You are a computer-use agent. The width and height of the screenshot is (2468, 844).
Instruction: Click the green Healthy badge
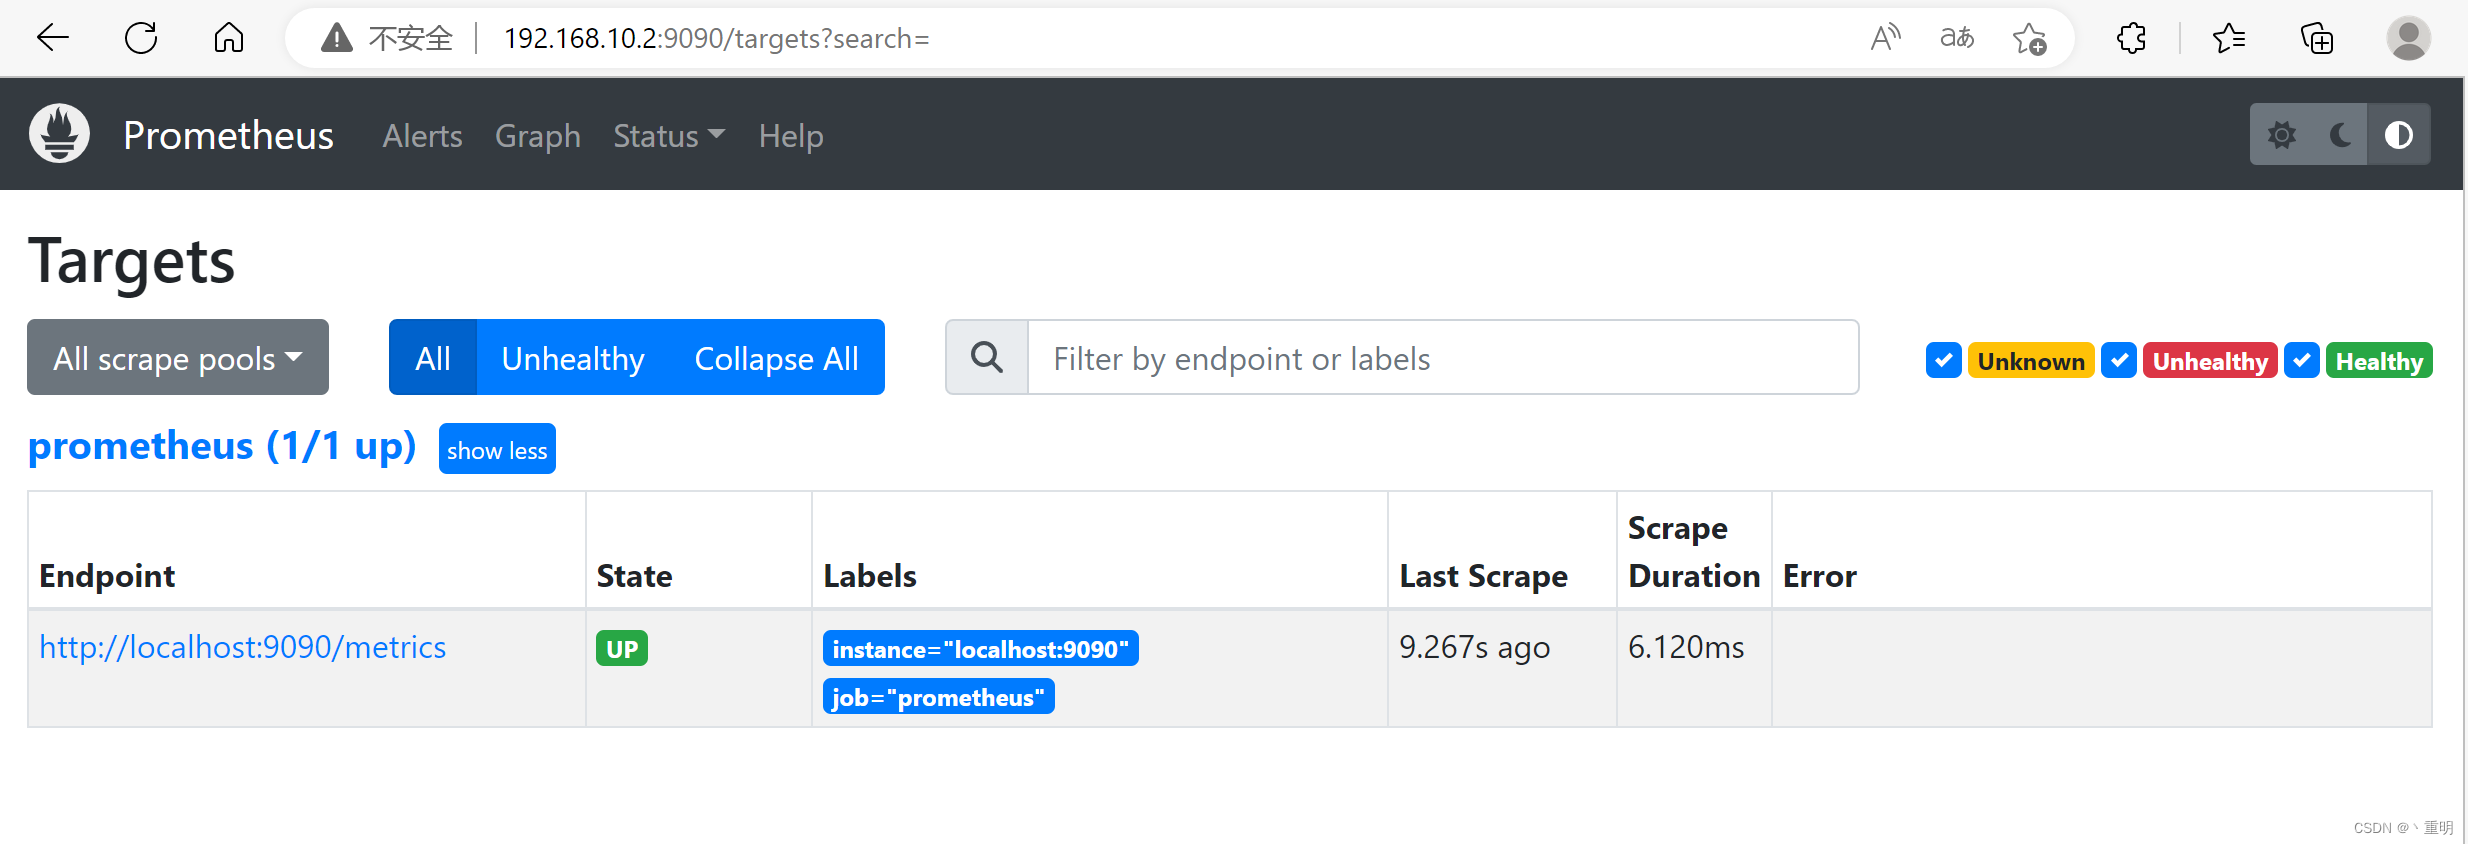click(x=2379, y=360)
